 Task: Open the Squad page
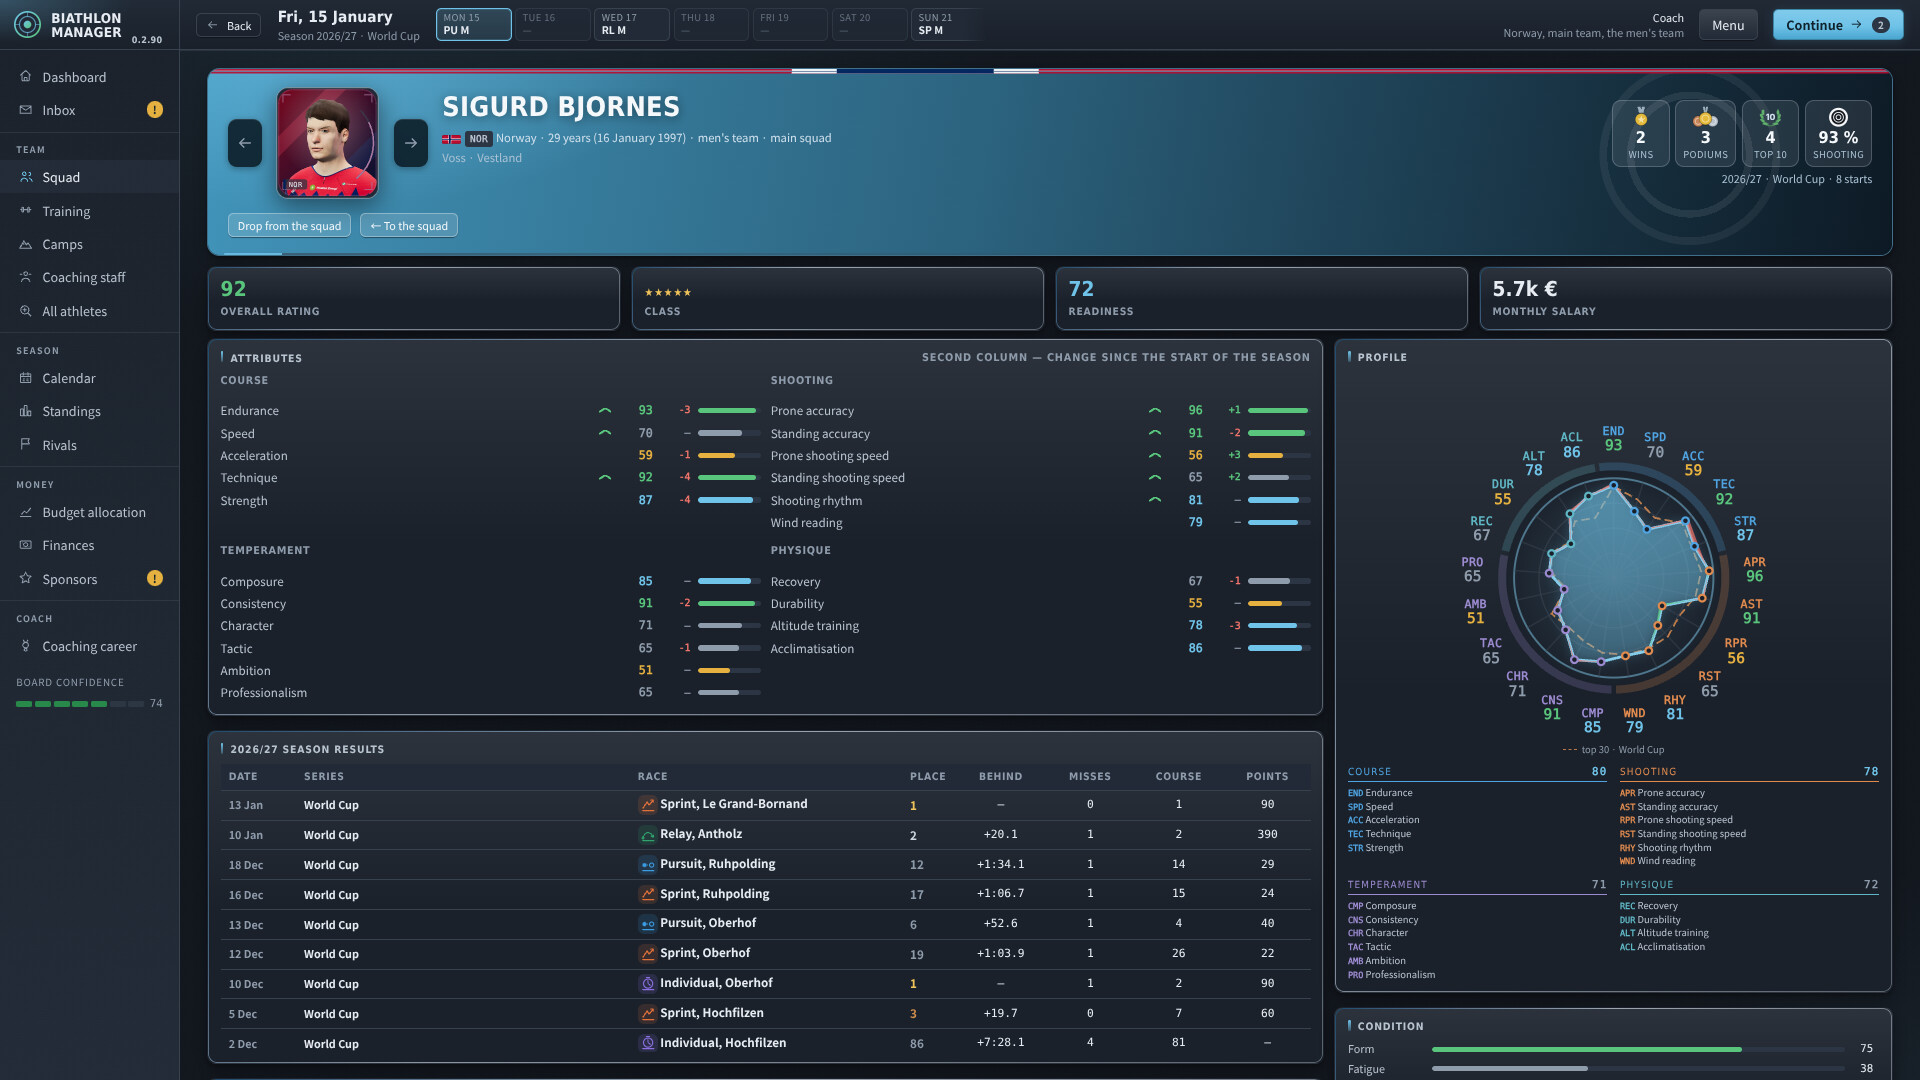point(90,177)
